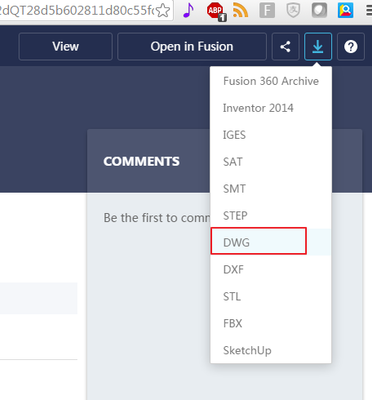Click the View button
Viewport: 372px width, 400px height.
(66, 47)
